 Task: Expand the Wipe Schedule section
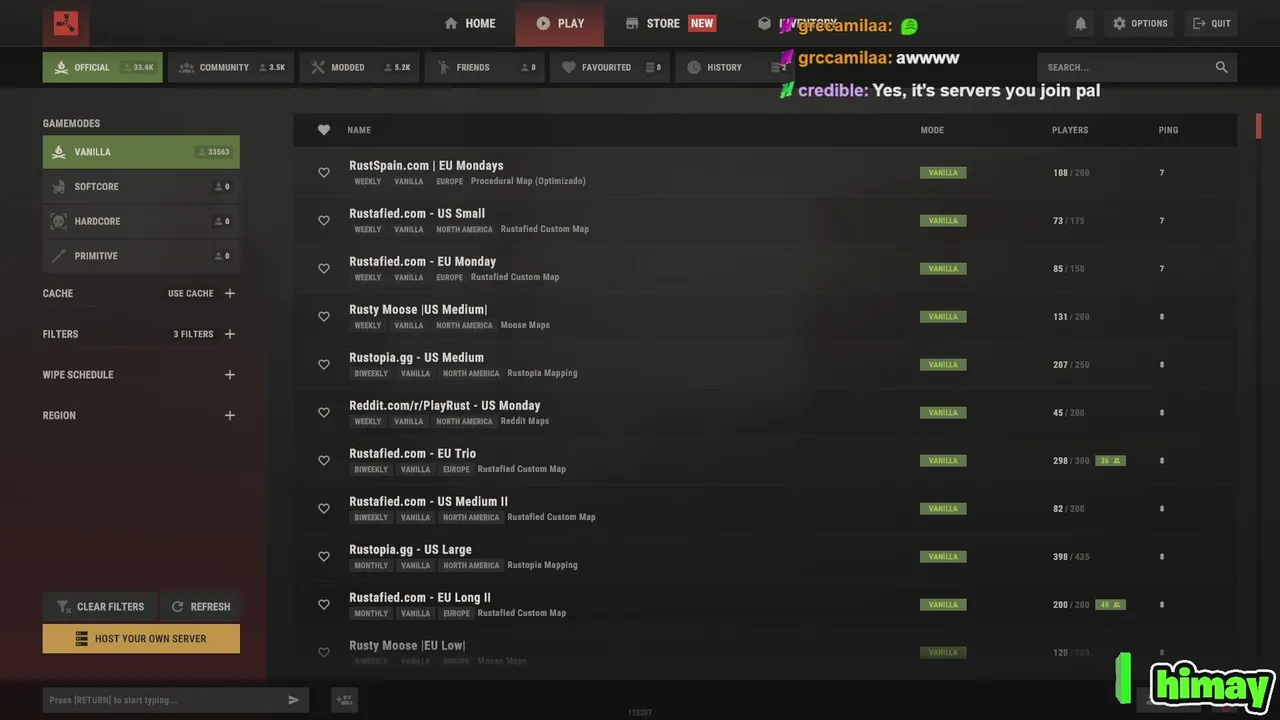point(230,375)
